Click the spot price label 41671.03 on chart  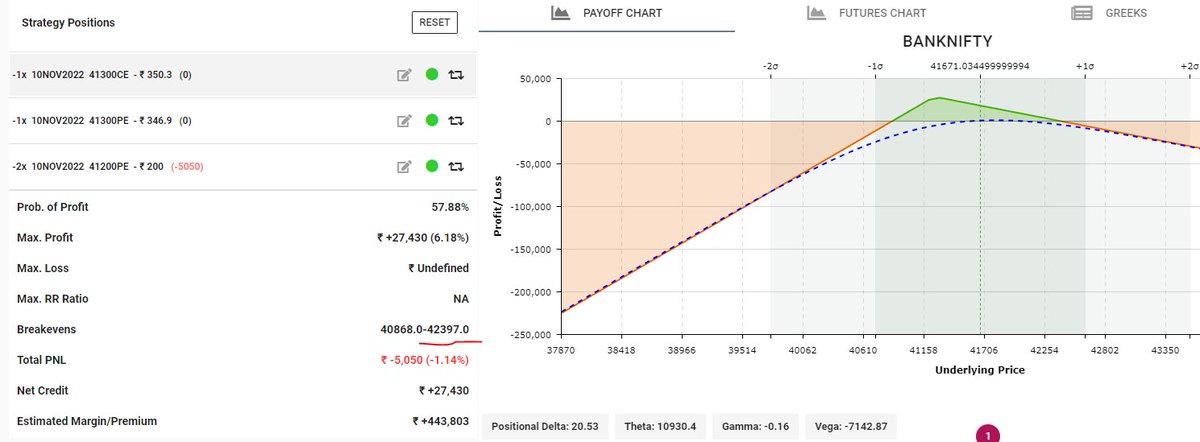pyautogui.click(x=979, y=65)
